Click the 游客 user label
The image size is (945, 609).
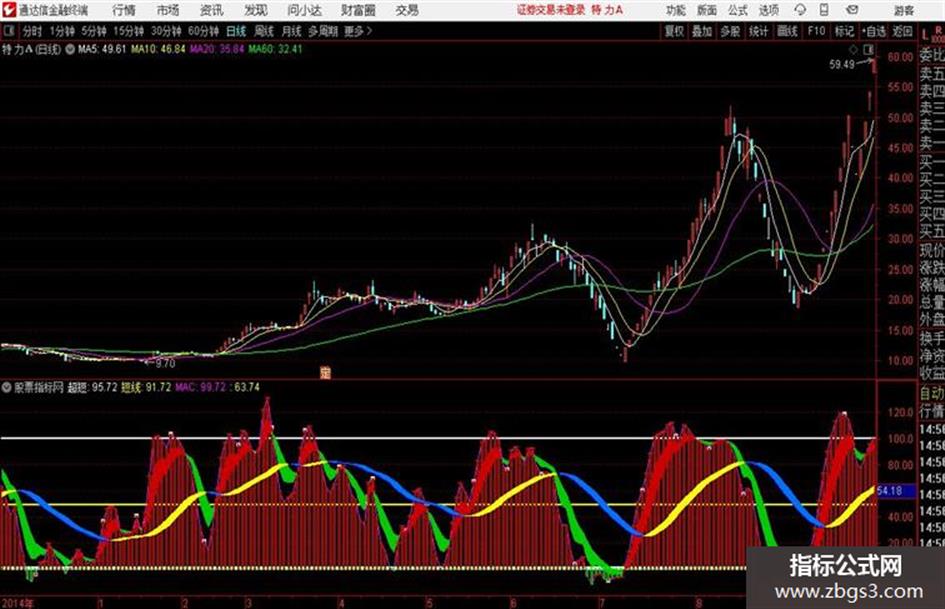click(x=903, y=10)
